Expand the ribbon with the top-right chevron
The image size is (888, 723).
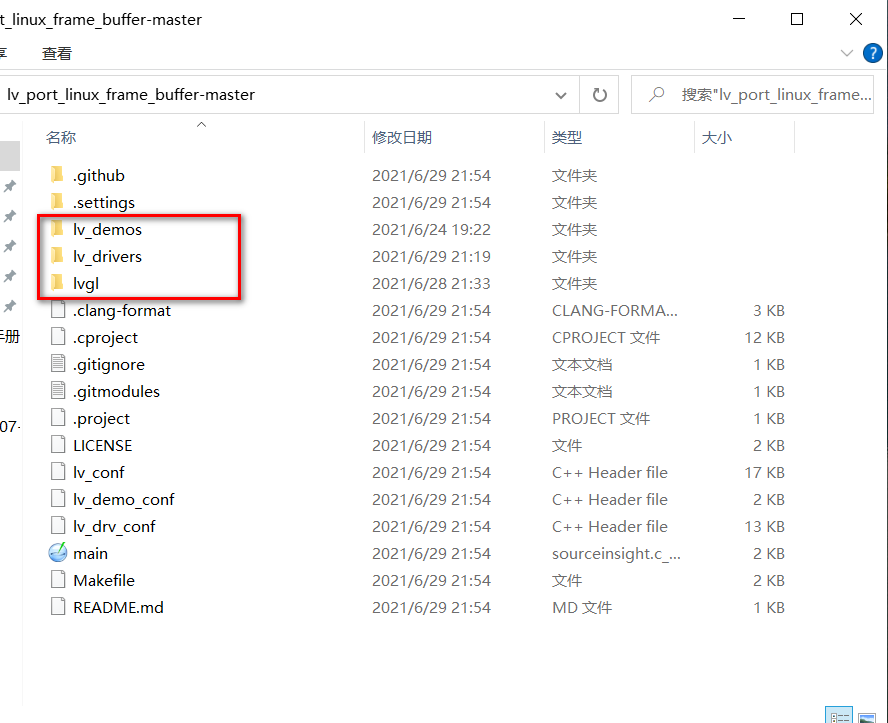click(846, 53)
